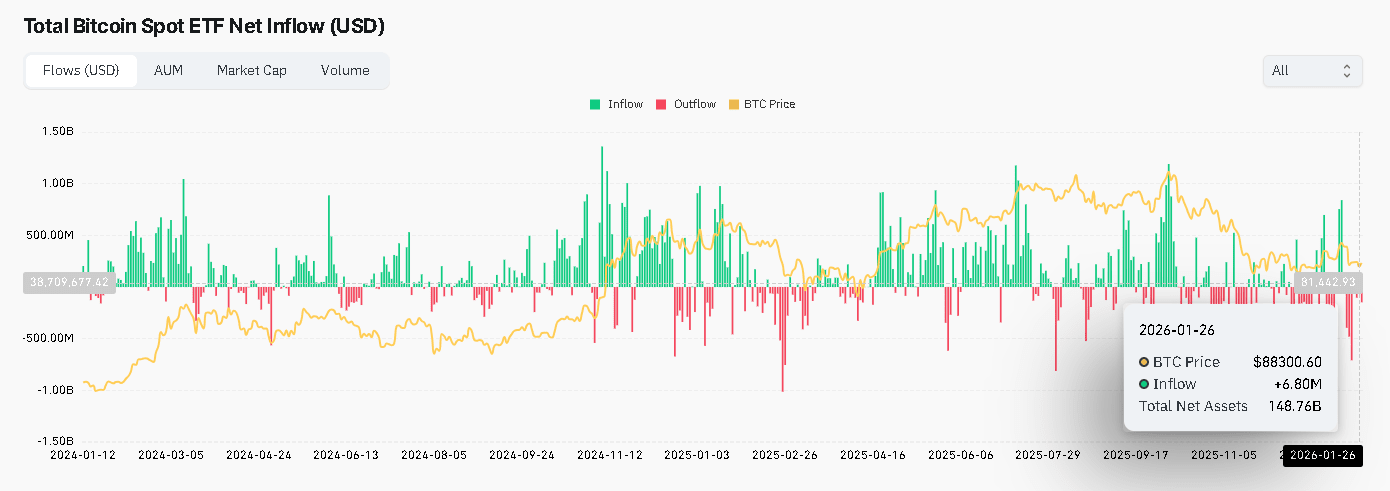Open the AUM tab
The width and height of the screenshot is (1390, 491).
(168, 71)
